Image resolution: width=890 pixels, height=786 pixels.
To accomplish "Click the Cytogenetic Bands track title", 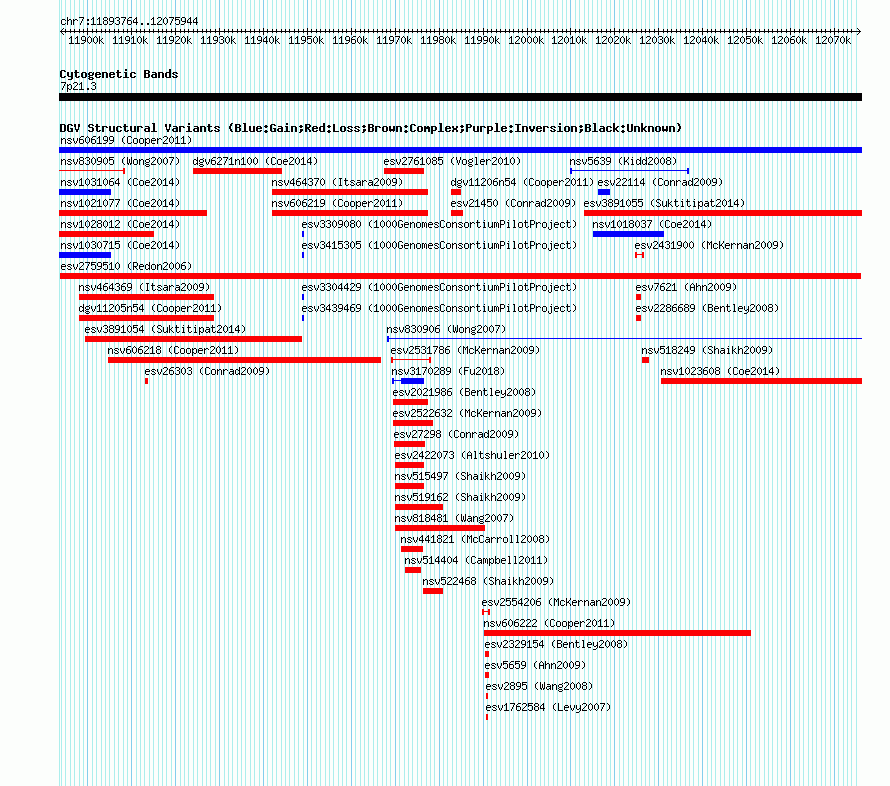I will 119,74.
